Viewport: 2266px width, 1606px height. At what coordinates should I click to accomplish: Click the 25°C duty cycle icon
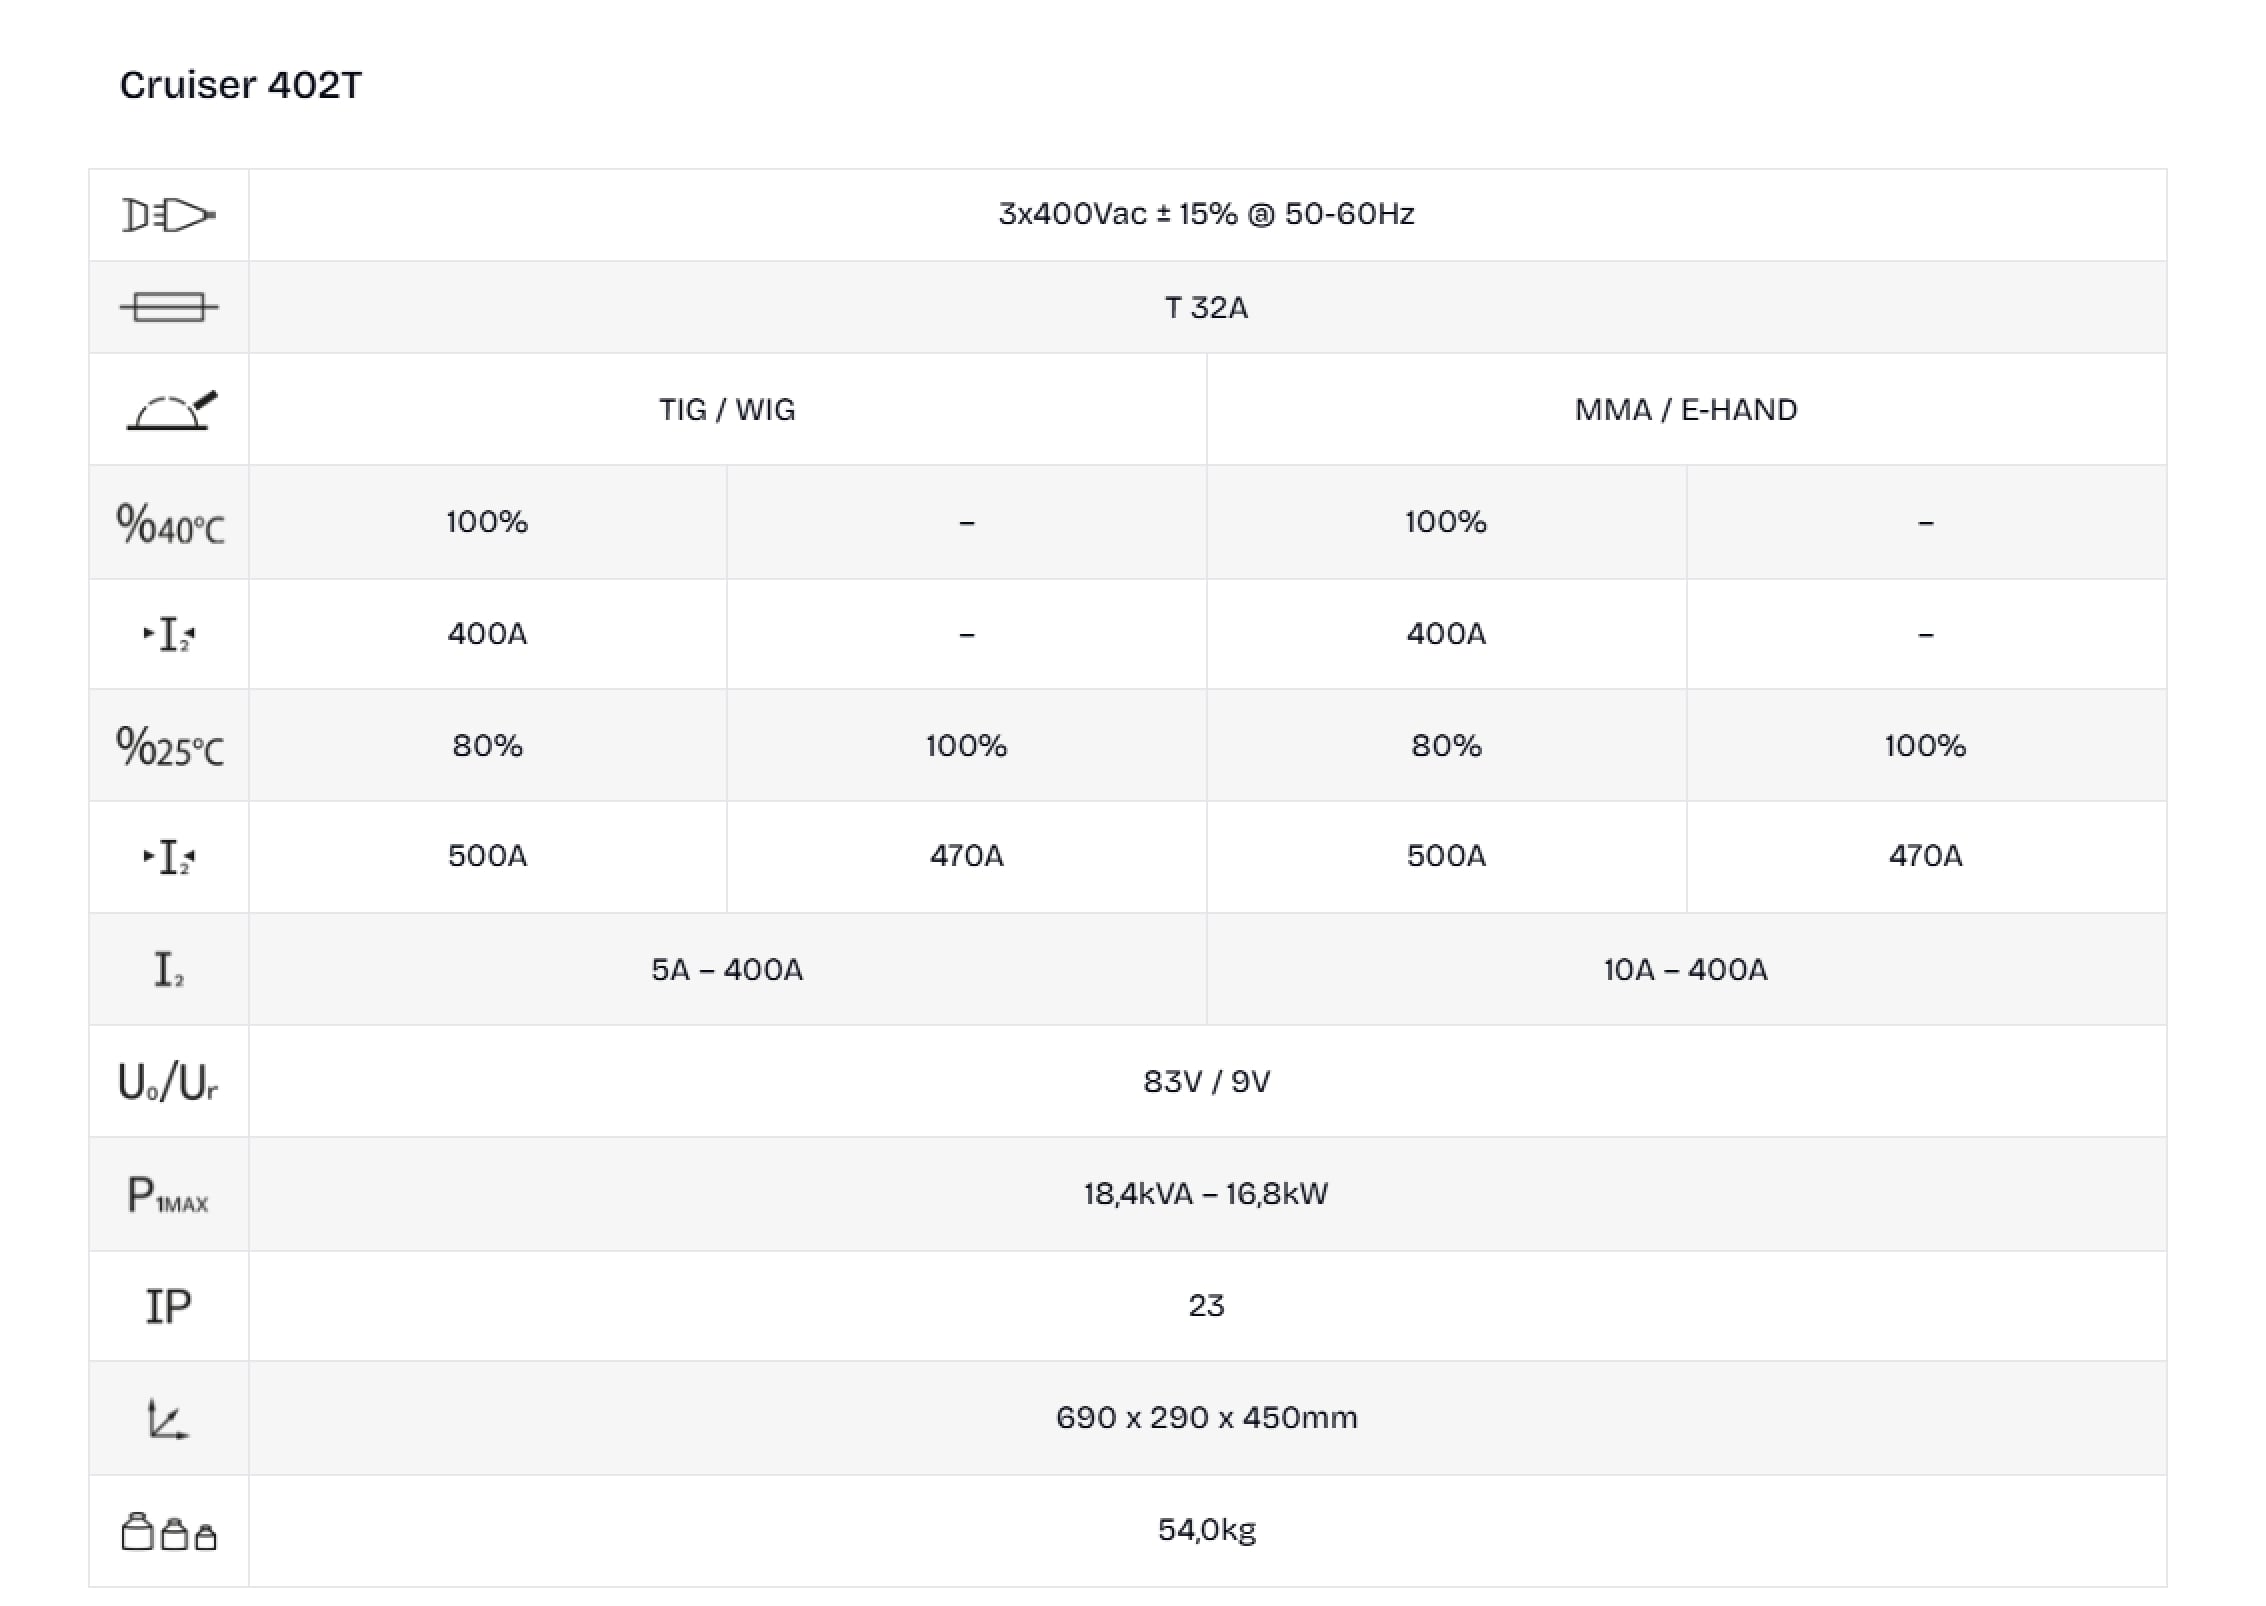(170, 746)
